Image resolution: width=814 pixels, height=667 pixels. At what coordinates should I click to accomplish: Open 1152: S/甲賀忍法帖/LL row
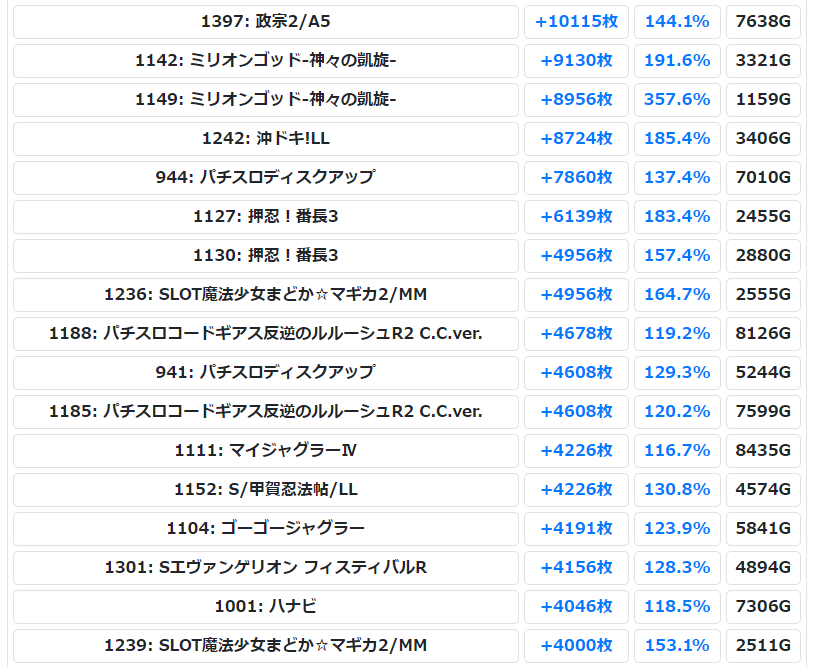click(x=266, y=489)
